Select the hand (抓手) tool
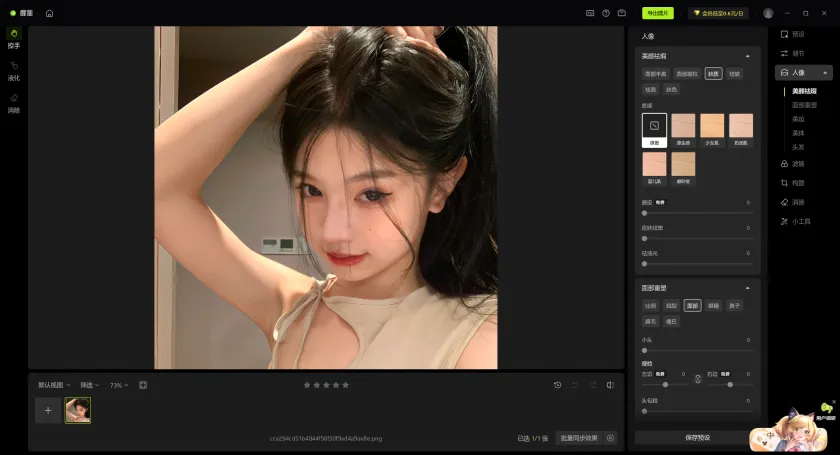Screen dimensions: 840x455 14,39
